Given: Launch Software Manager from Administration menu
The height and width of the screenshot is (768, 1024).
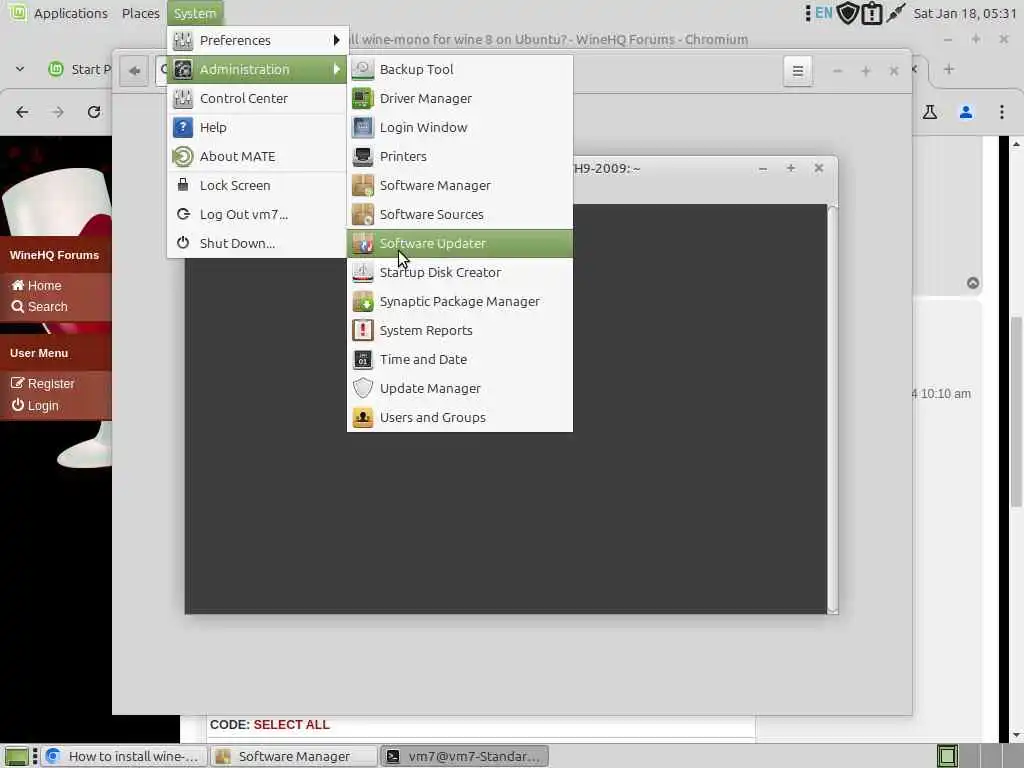Looking at the screenshot, I should 460,185.
